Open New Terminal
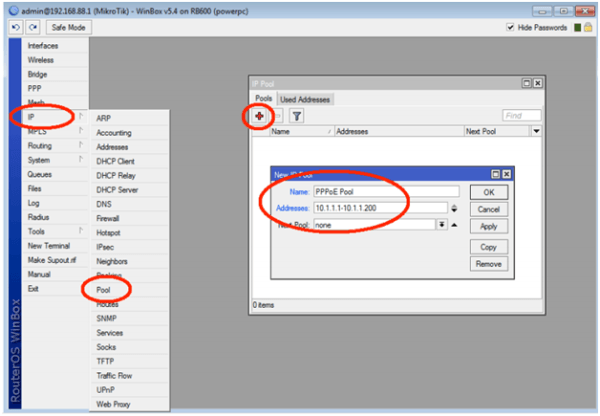600x416 pixels. pyautogui.click(x=55, y=246)
